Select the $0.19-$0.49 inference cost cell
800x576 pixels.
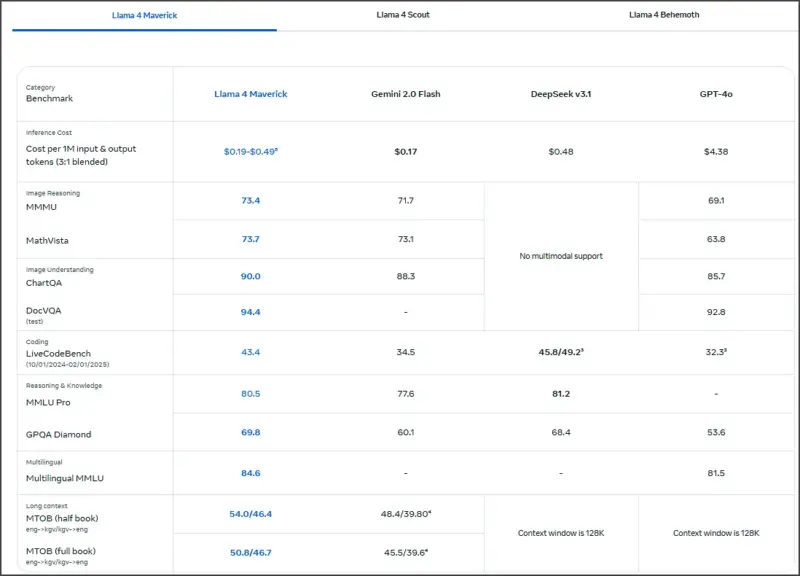251,152
